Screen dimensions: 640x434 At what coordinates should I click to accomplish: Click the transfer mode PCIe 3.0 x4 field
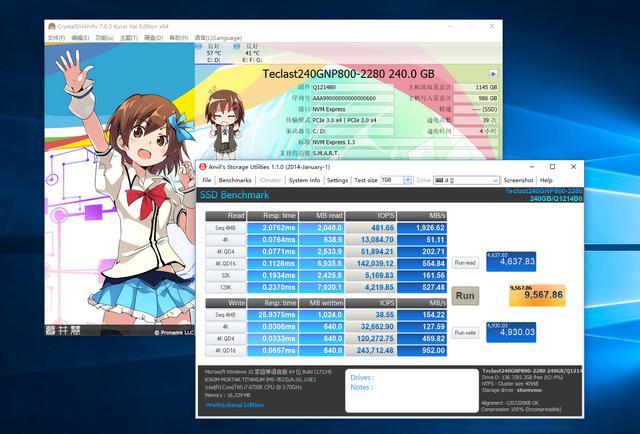coord(353,120)
